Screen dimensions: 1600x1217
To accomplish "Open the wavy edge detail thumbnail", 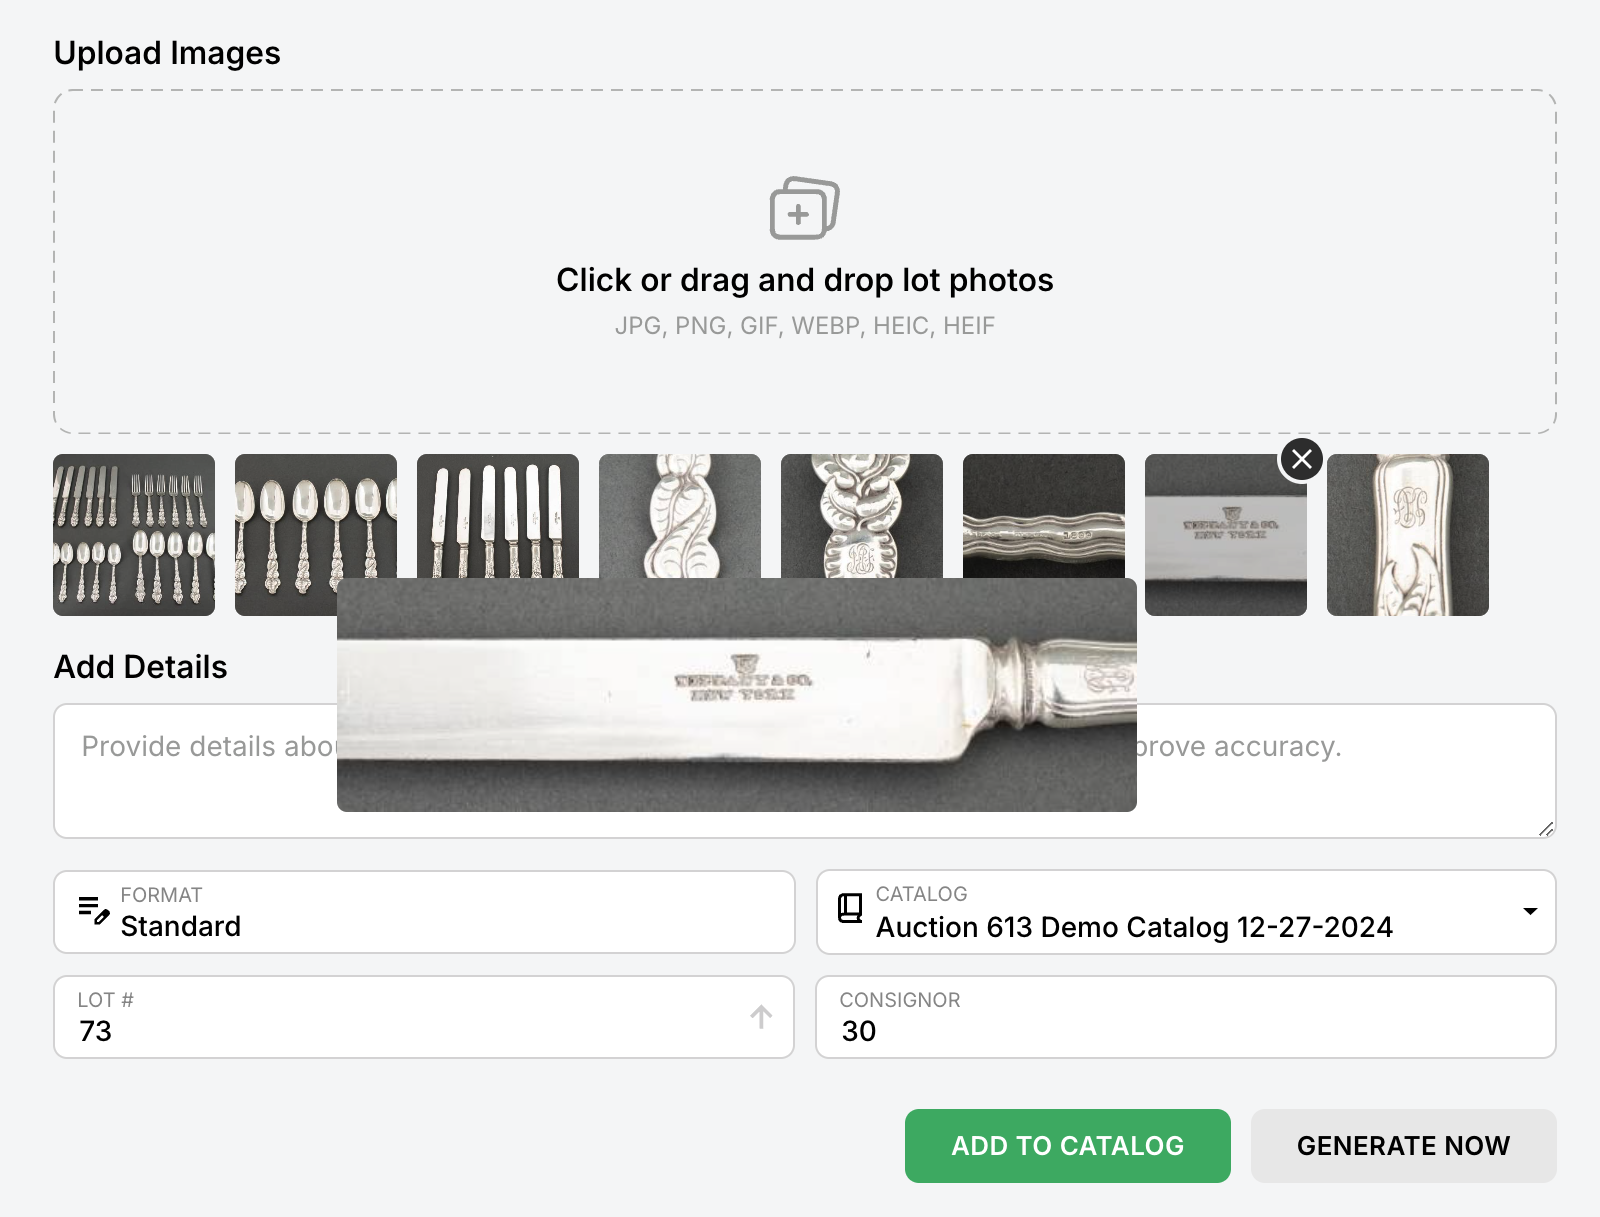I will click(x=1043, y=516).
